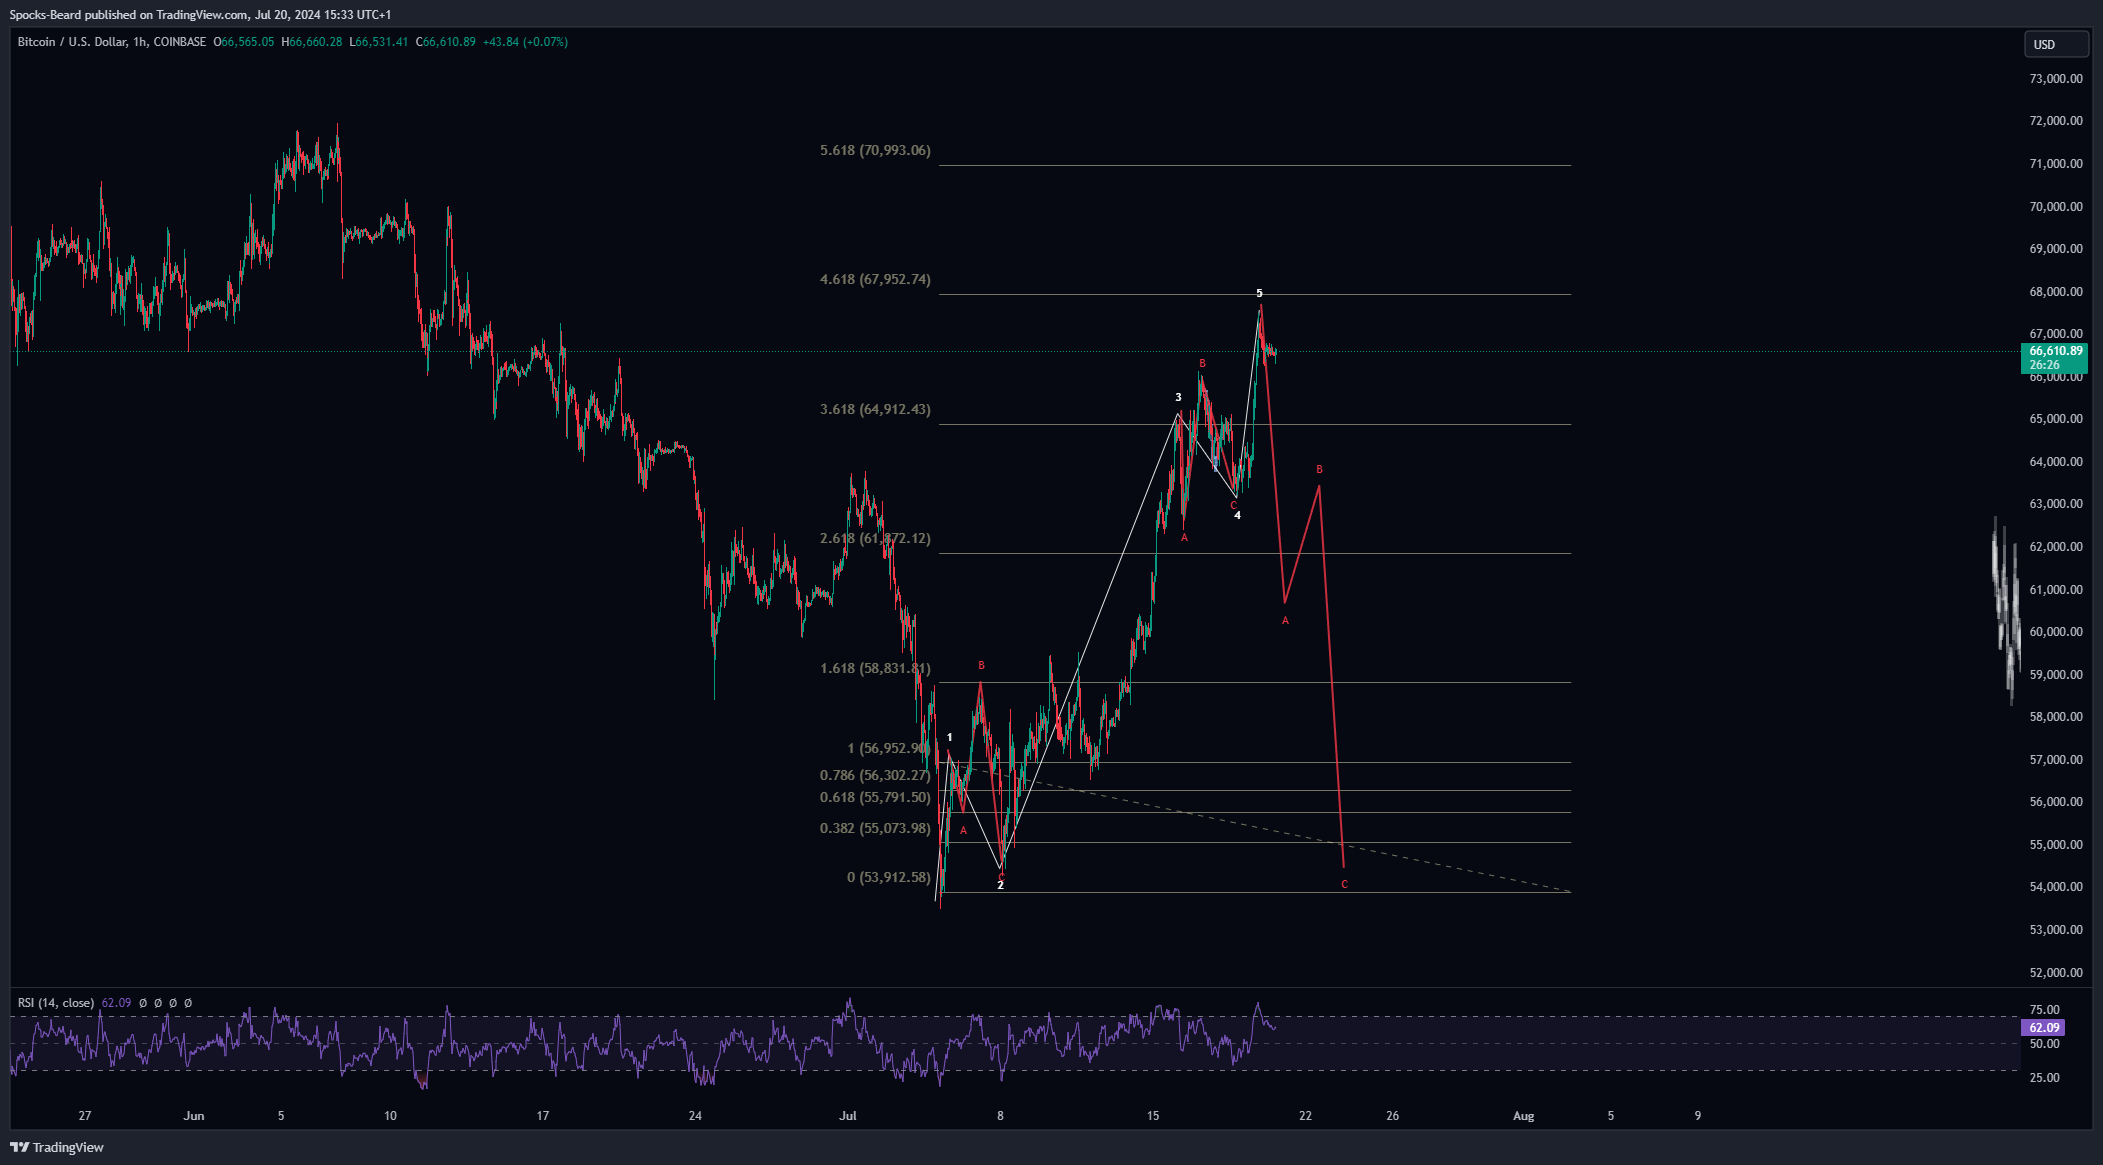This screenshot has width=2103, height=1165.
Task: Click white wave 4 label
Action: pyautogui.click(x=1237, y=515)
